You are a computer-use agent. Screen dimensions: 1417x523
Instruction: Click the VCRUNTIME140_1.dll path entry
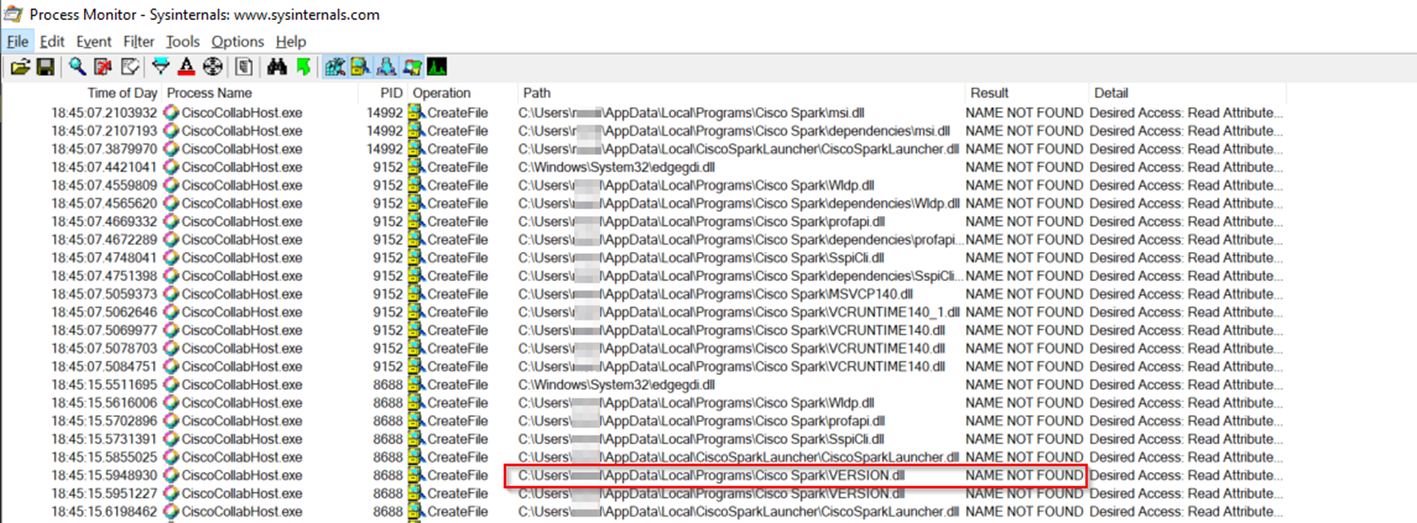(x=738, y=312)
